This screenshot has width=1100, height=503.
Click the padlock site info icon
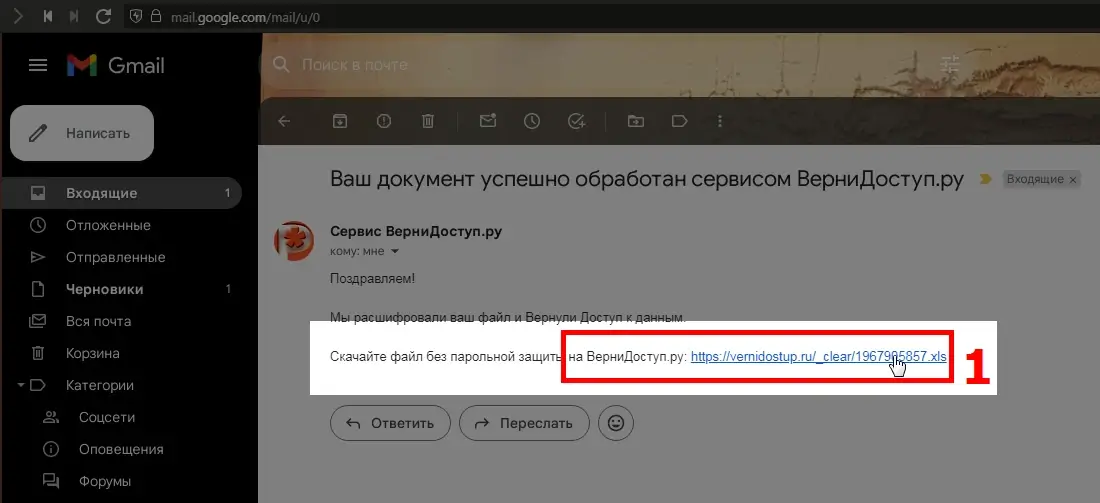tap(156, 16)
